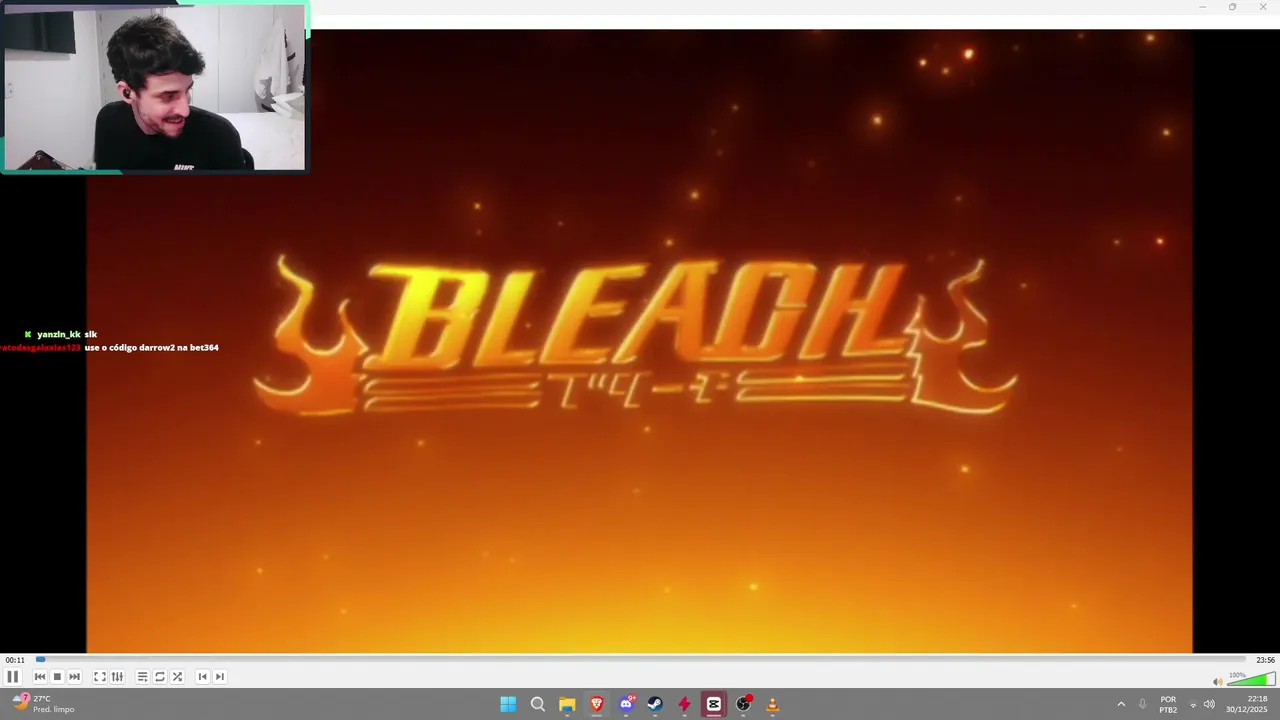Click elapsed time 00:11 label

tap(15, 660)
